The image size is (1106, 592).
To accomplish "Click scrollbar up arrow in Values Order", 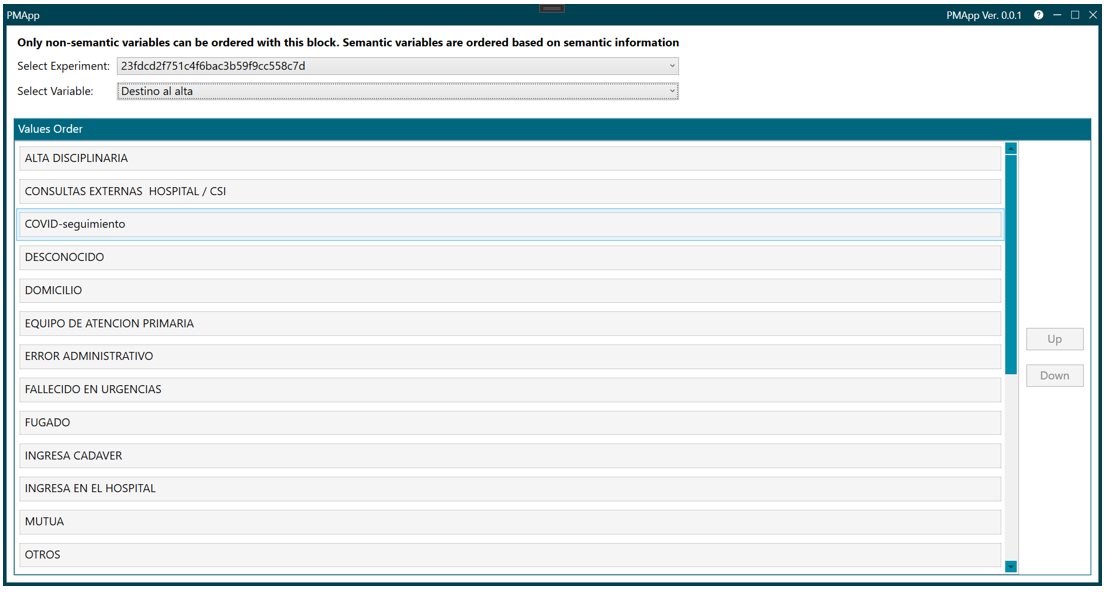I will click(1011, 149).
